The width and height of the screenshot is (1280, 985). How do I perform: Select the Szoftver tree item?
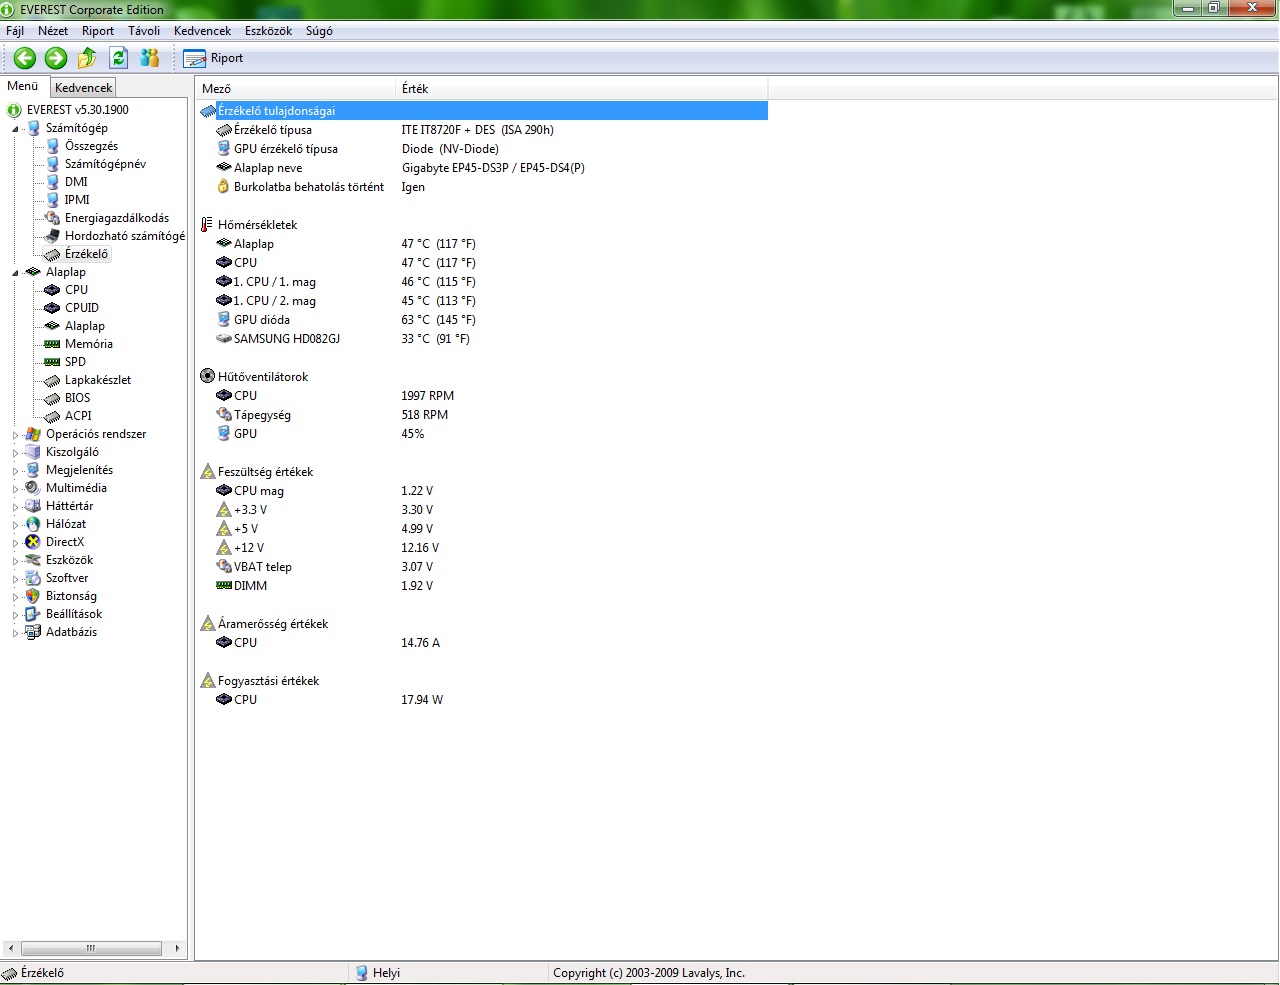tap(67, 578)
